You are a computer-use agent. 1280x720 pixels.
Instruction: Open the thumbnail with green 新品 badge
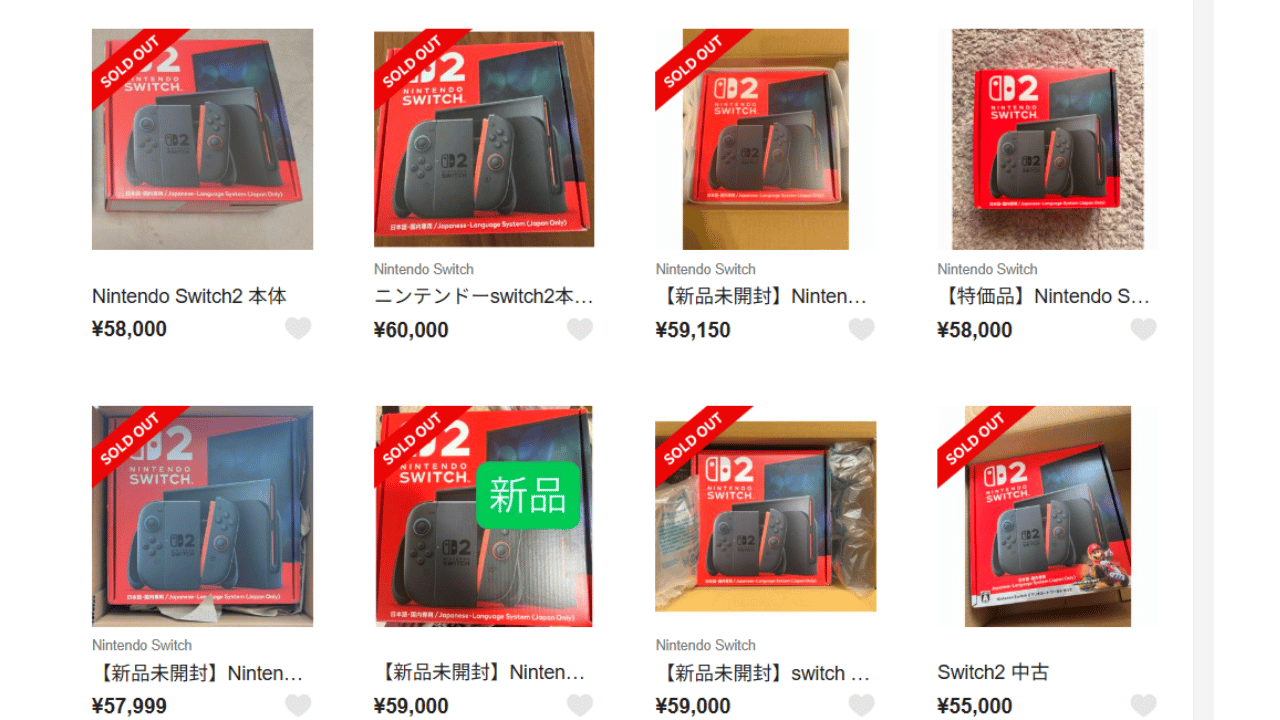[x=484, y=516]
